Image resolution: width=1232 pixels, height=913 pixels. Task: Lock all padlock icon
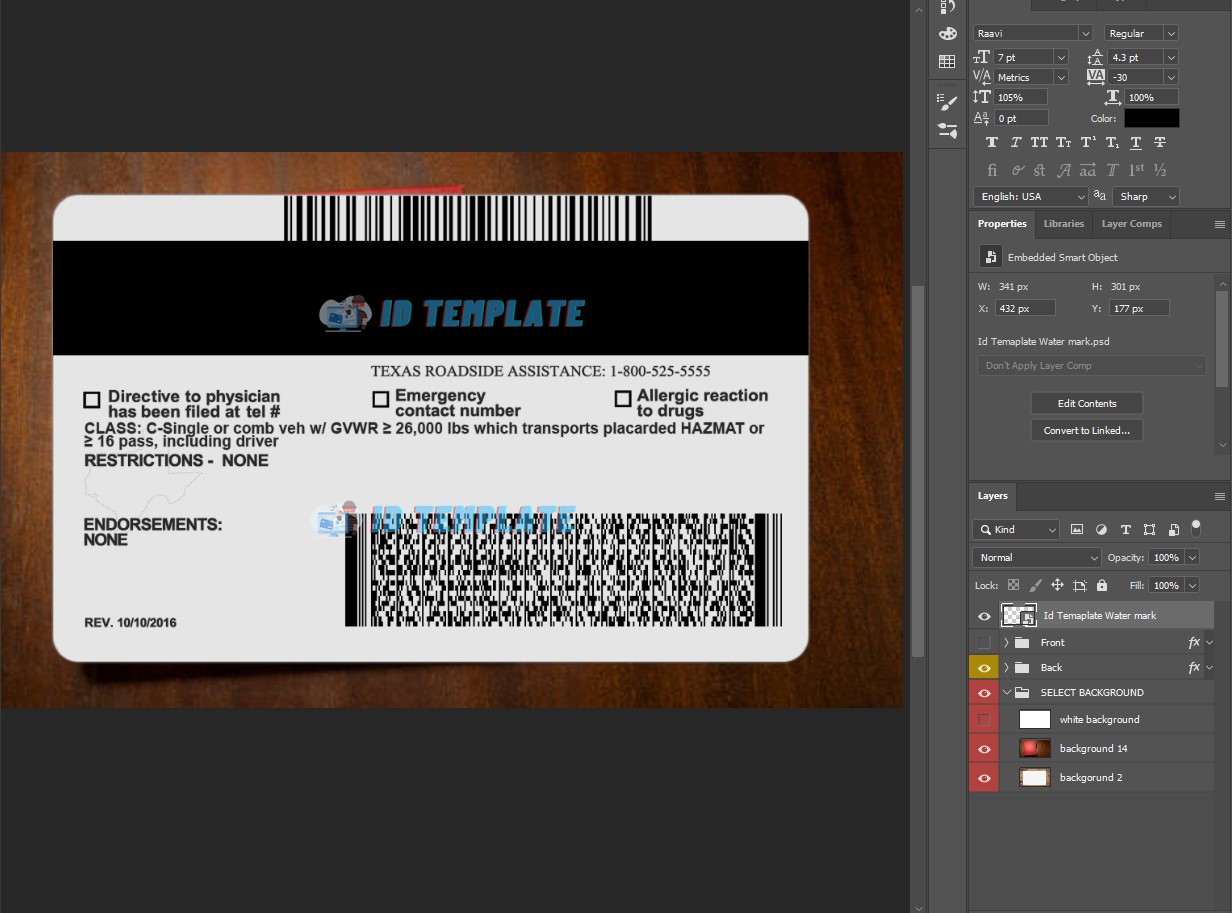pos(1102,585)
